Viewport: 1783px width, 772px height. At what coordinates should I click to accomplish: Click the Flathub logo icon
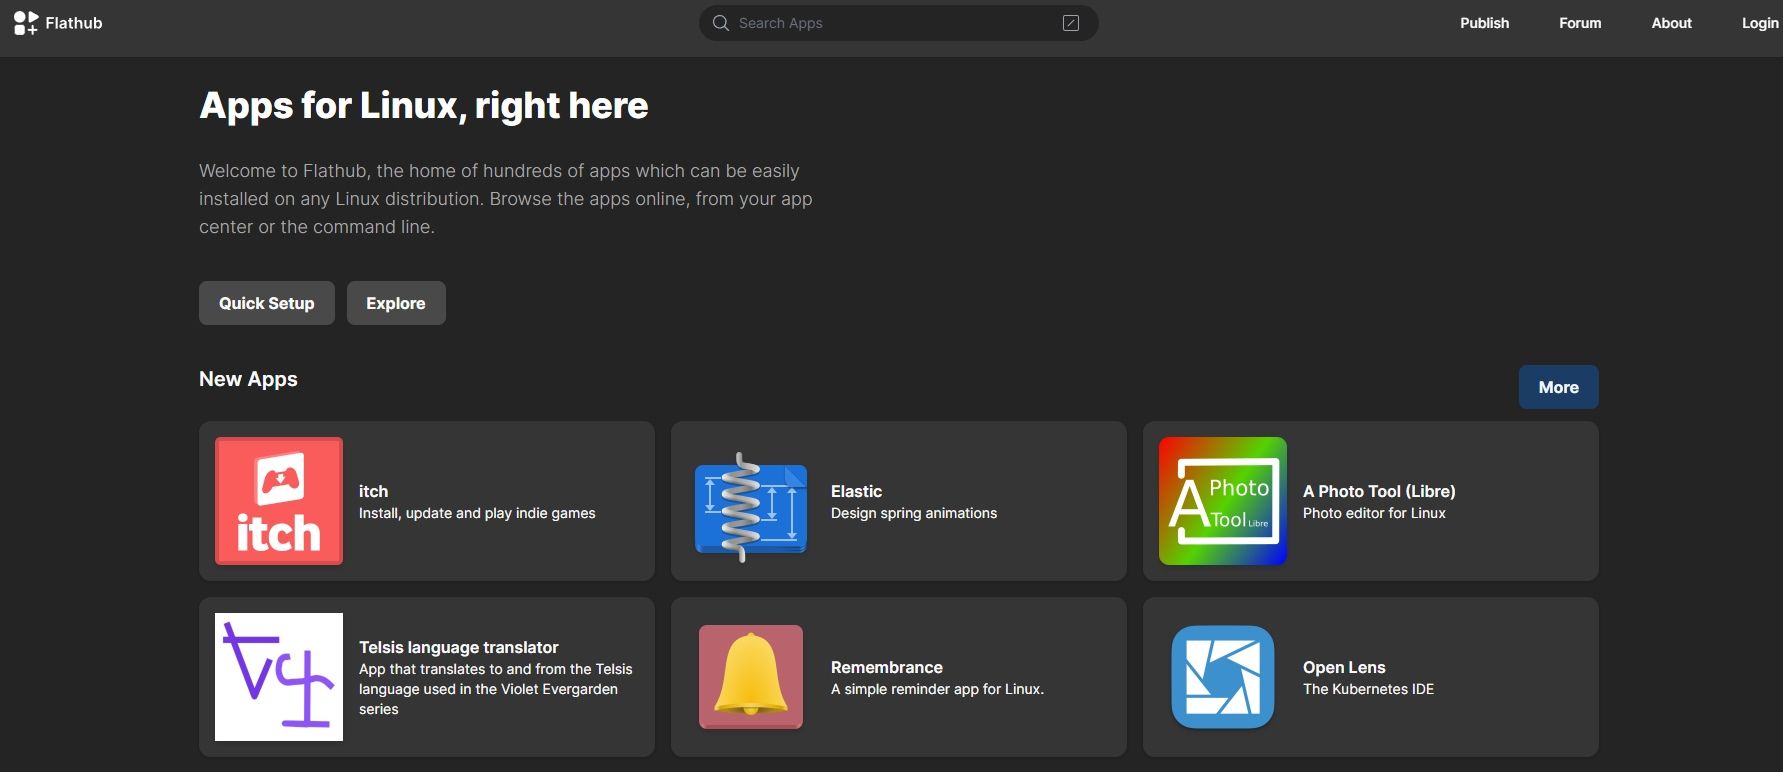click(x=25, y=23)
